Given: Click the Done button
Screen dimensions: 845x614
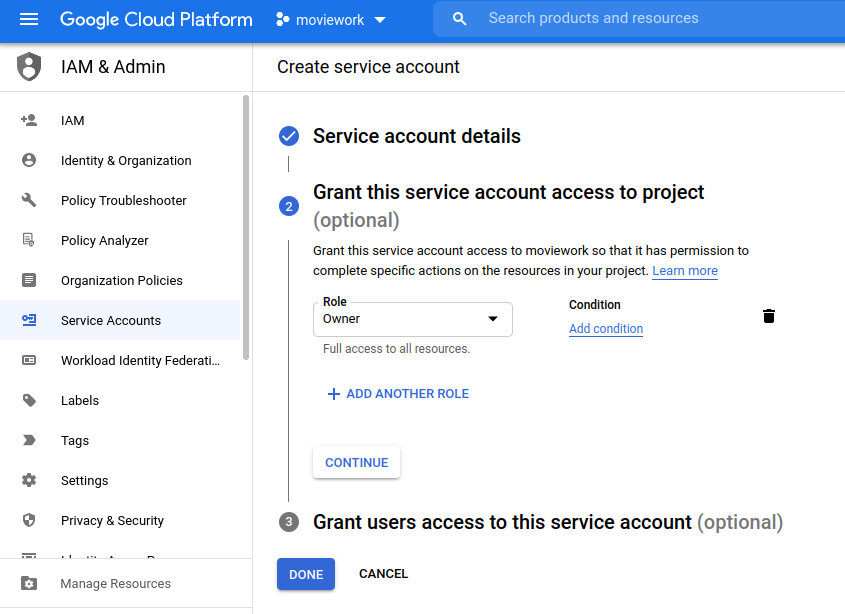Looking at the screenshot, I should coord(306,574).
